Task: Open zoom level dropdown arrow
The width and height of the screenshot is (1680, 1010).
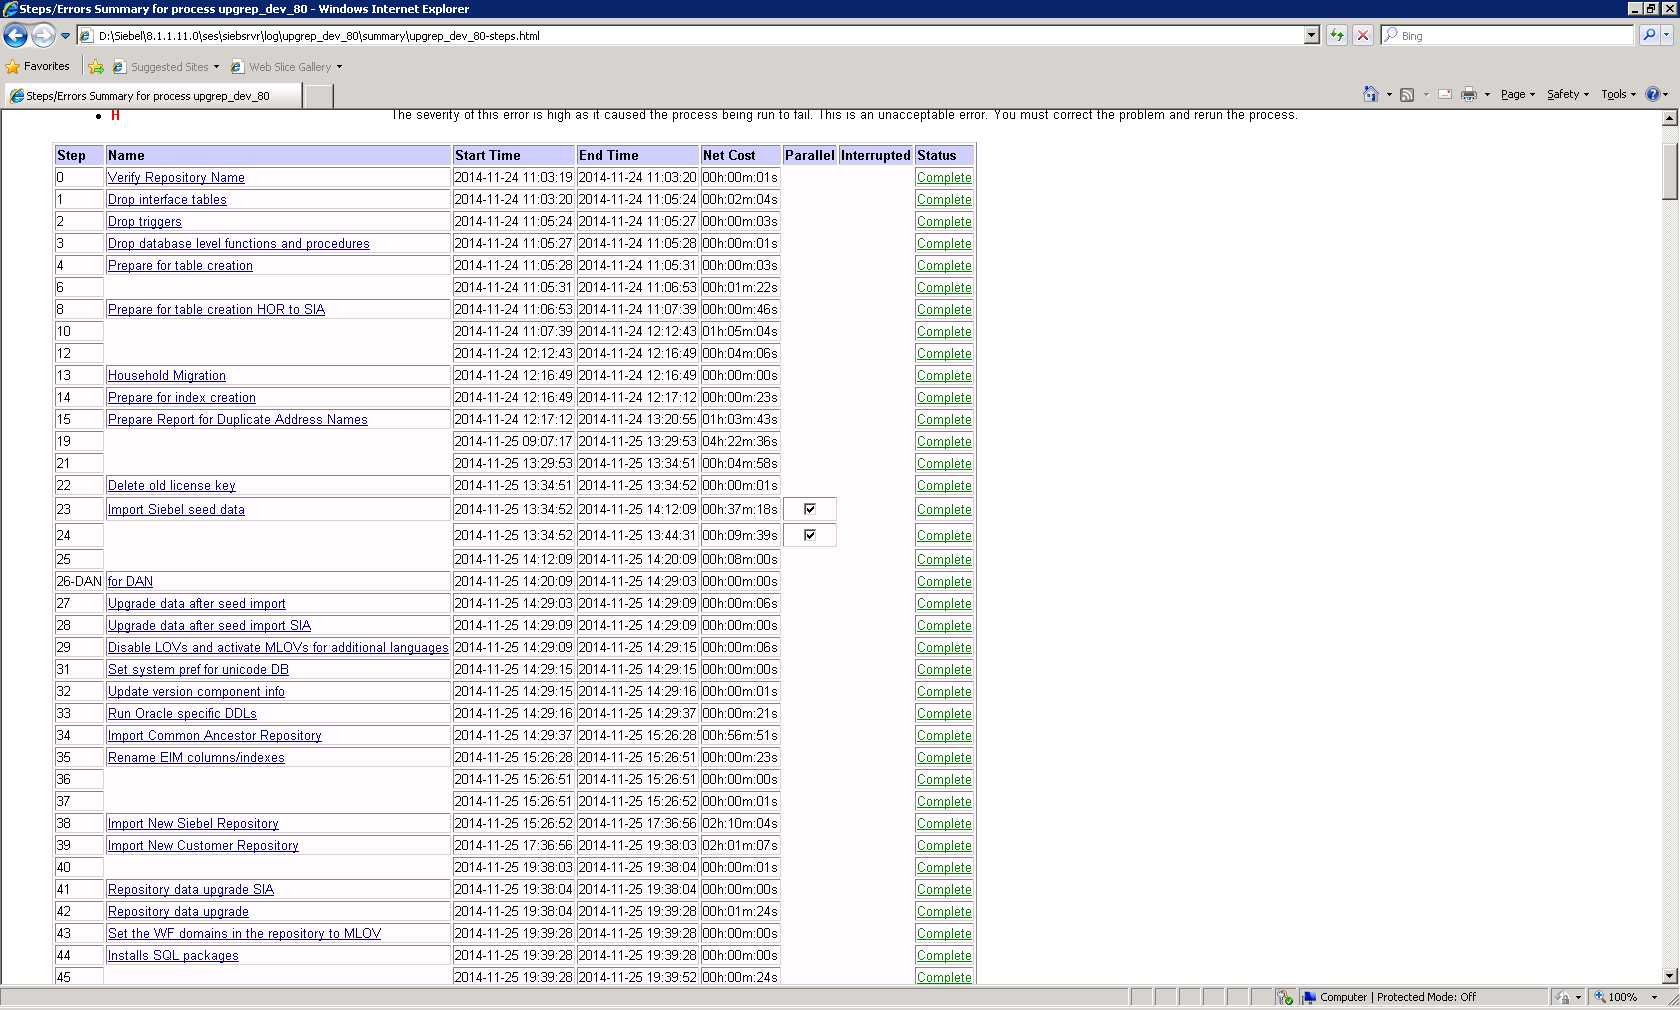Action: pyautogui.click(x=1654, y=997)
